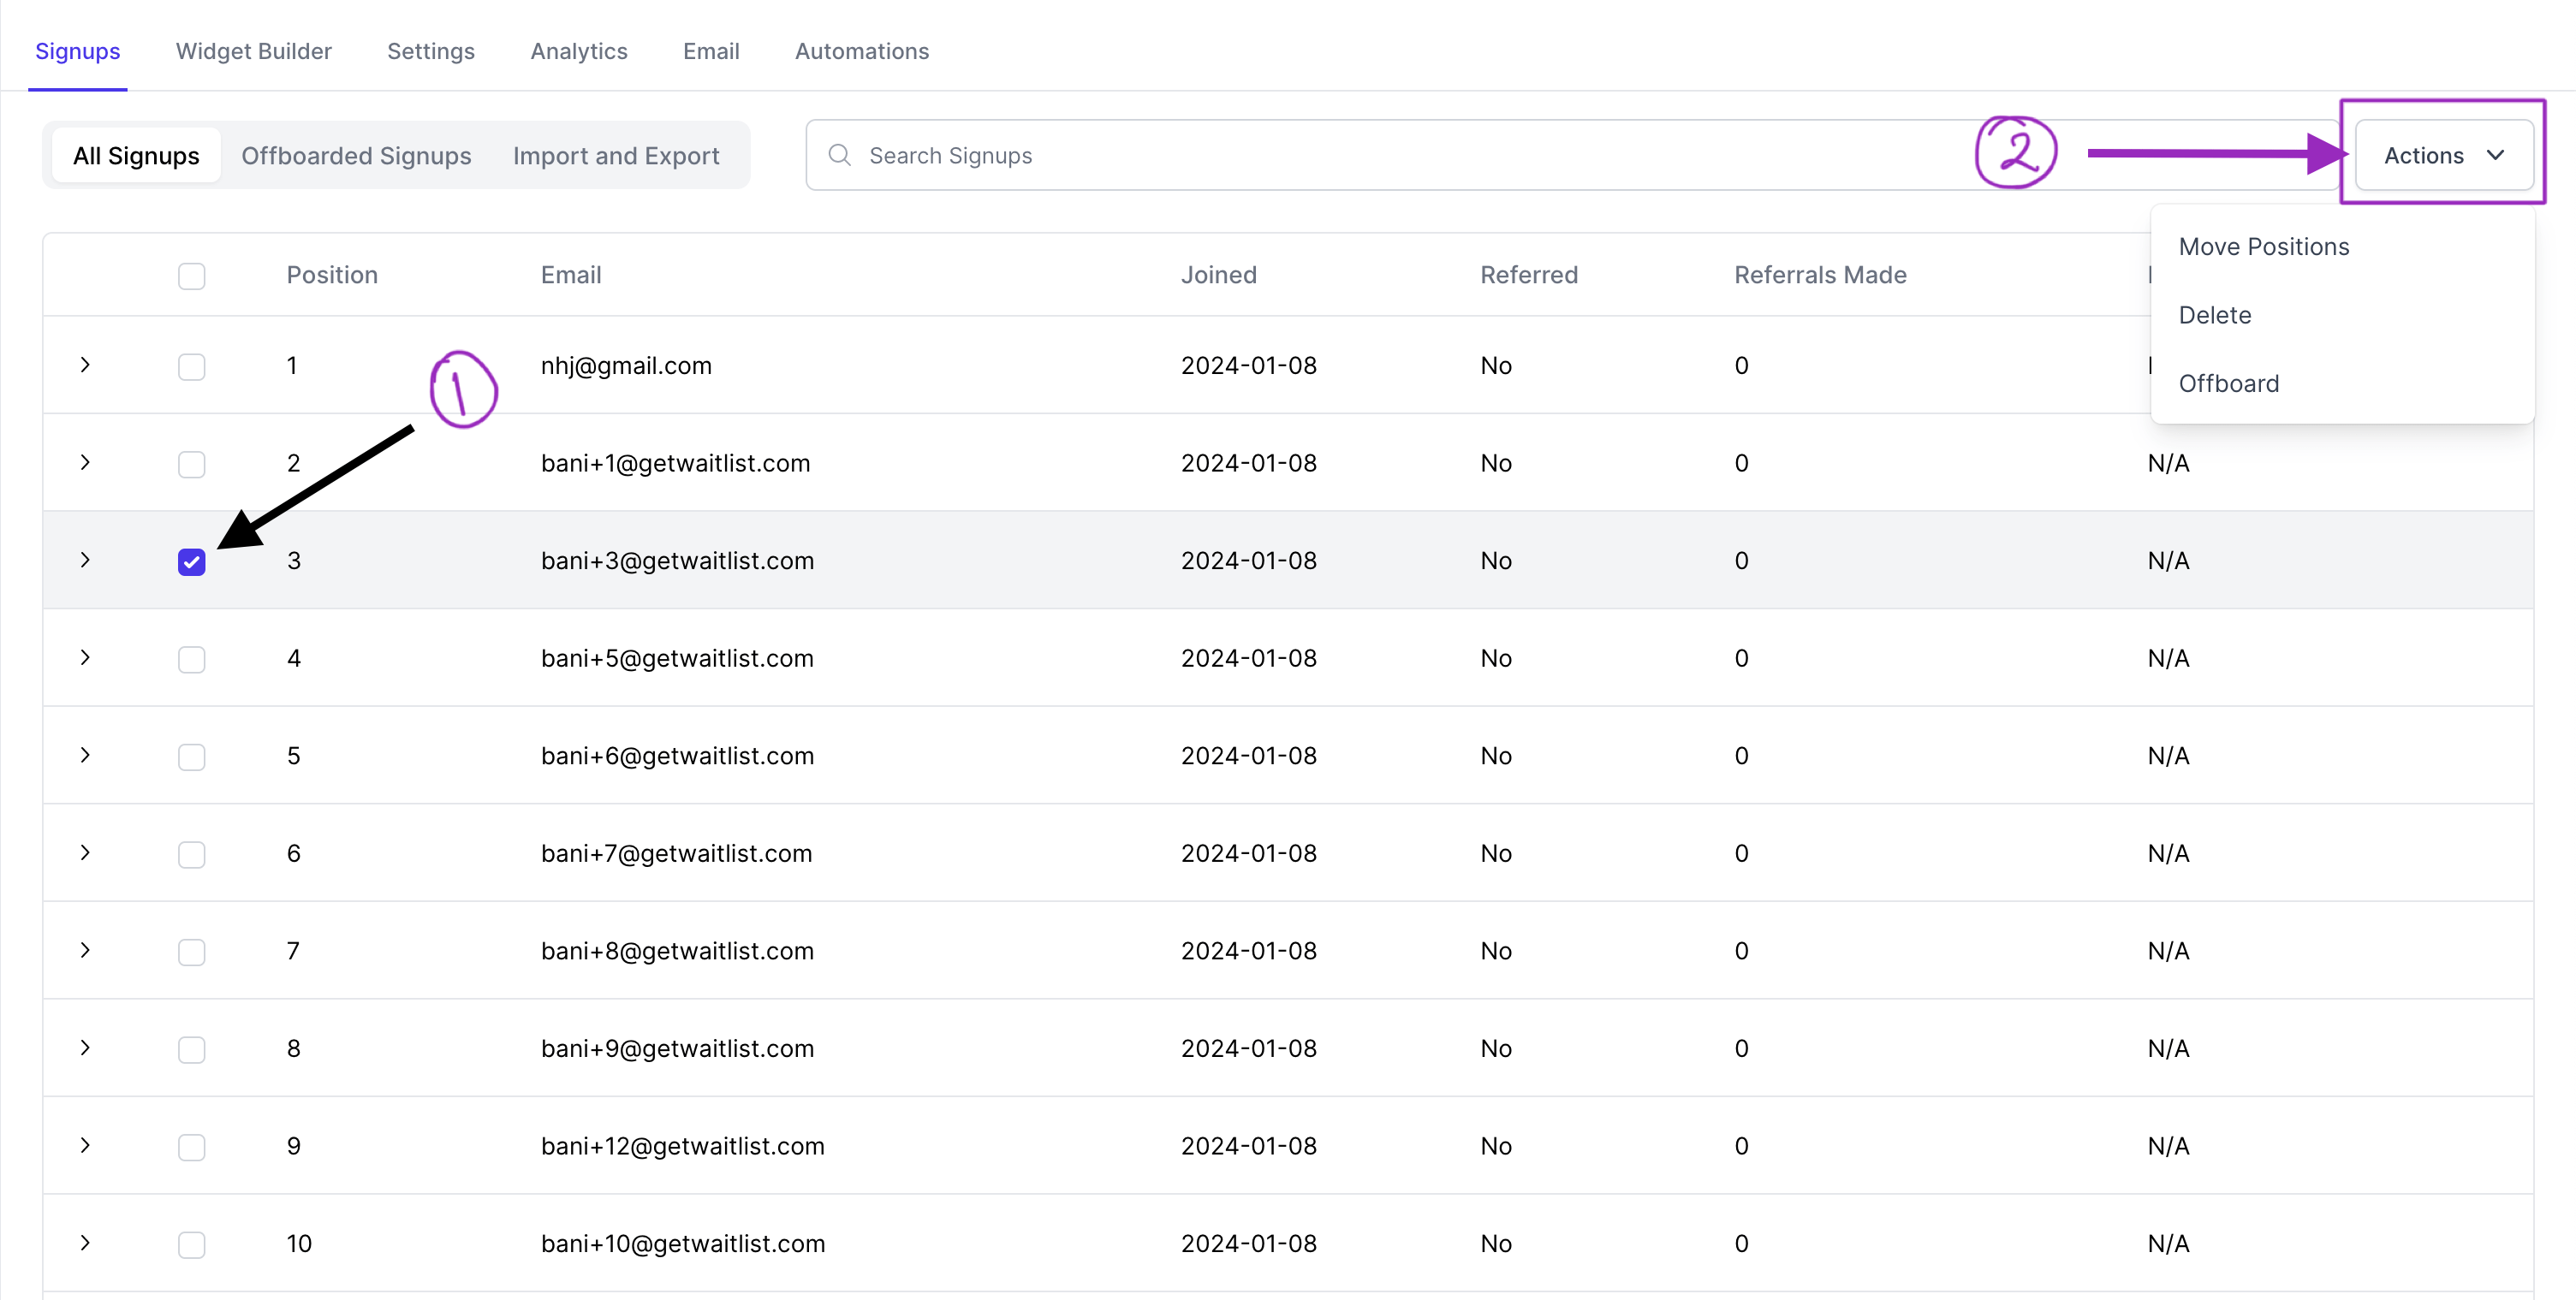2576x1300 pixels.
Task: Select checkbox for bani+9@getwaitlist.com
Action: click(191, 1050)
